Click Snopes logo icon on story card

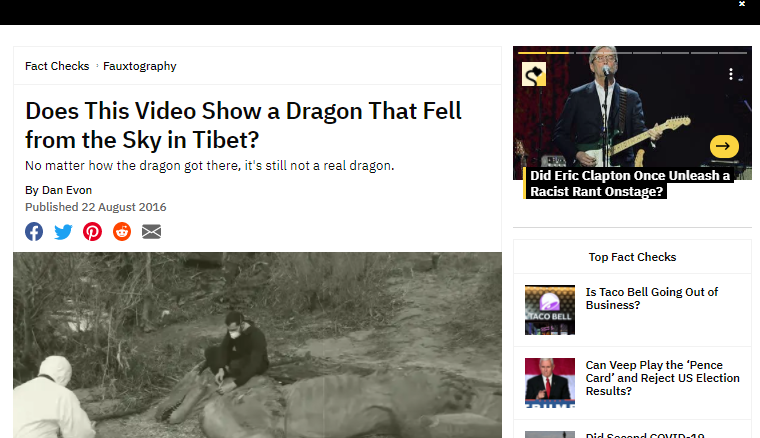point(534,74)
